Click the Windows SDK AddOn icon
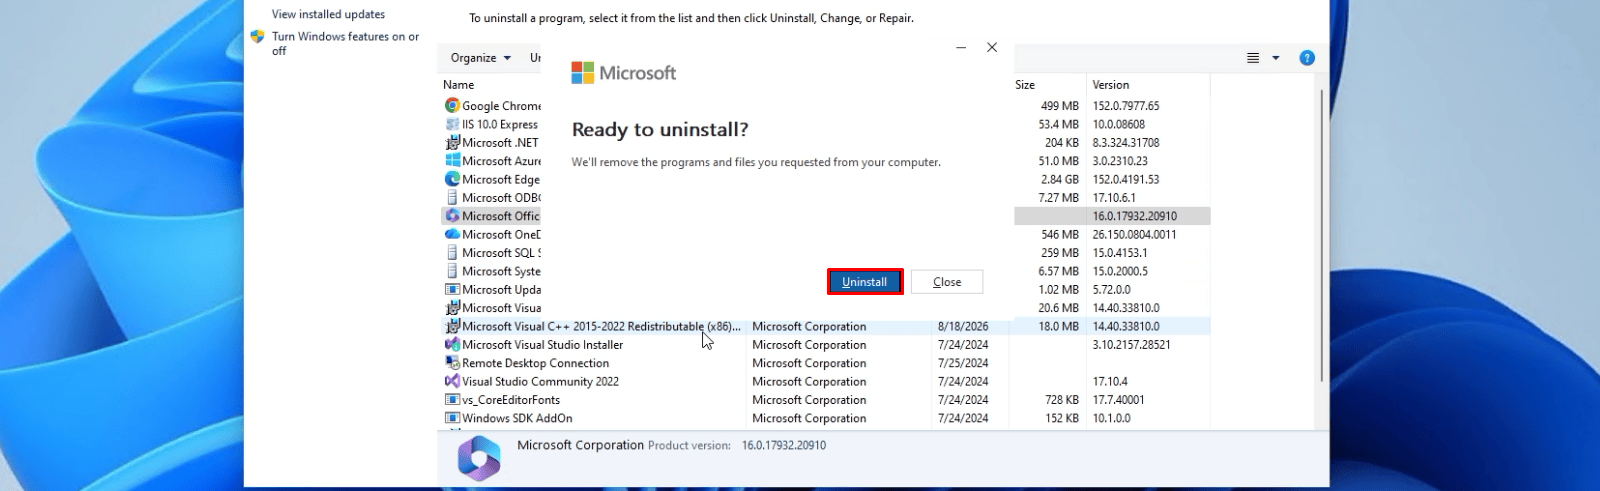Image resolution: width=1600 pixels, height=491 pixels. (452, 418)
